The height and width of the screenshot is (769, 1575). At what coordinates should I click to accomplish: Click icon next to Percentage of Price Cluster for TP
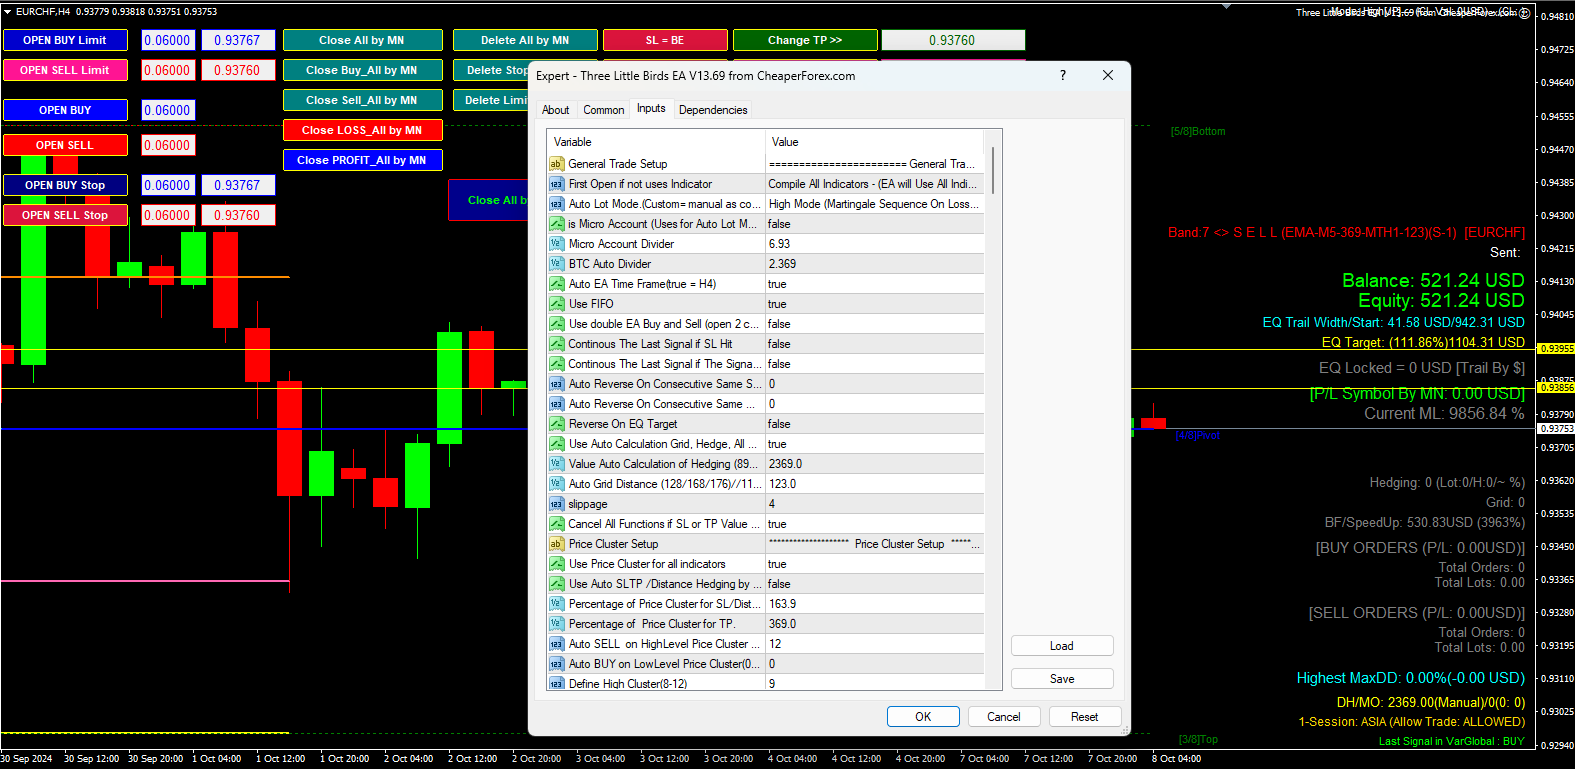click(557, 624)
